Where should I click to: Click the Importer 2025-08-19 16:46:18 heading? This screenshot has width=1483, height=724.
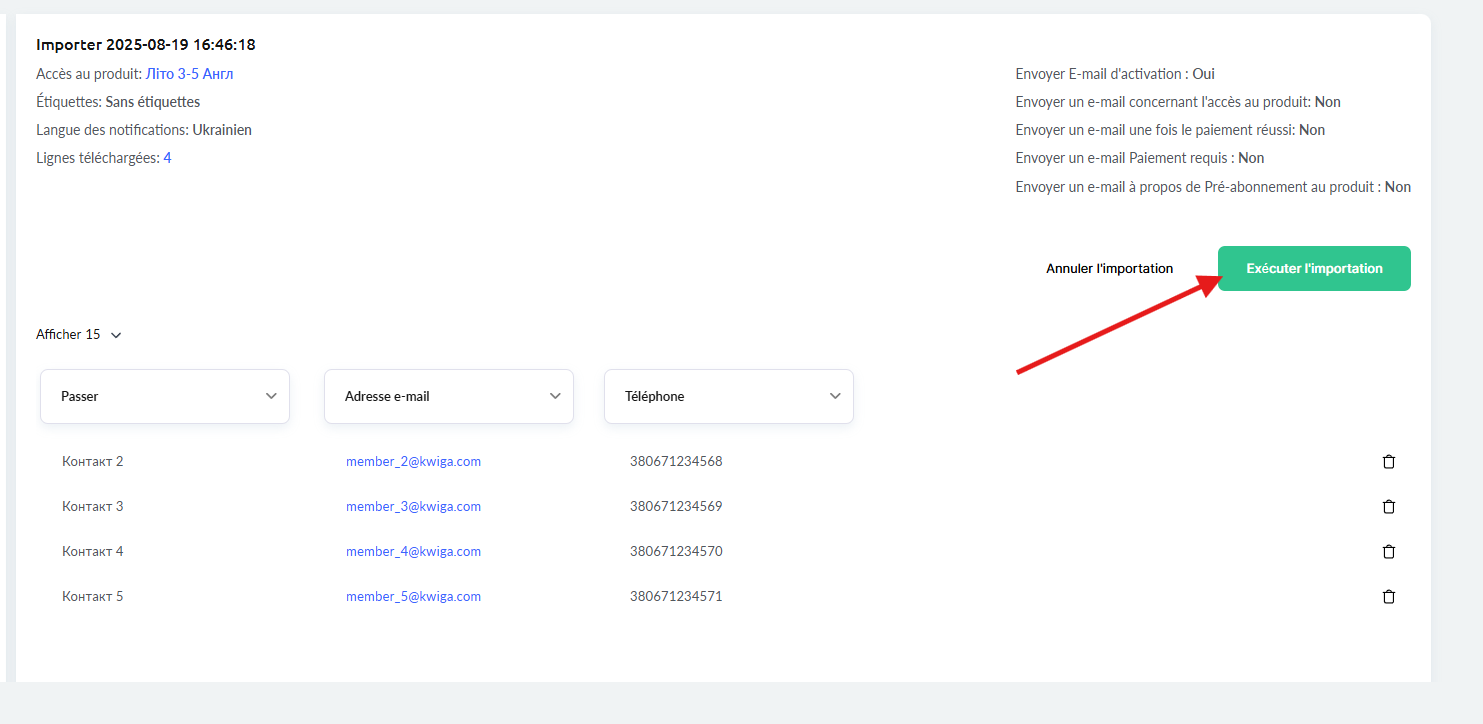(x=146, y=45)
